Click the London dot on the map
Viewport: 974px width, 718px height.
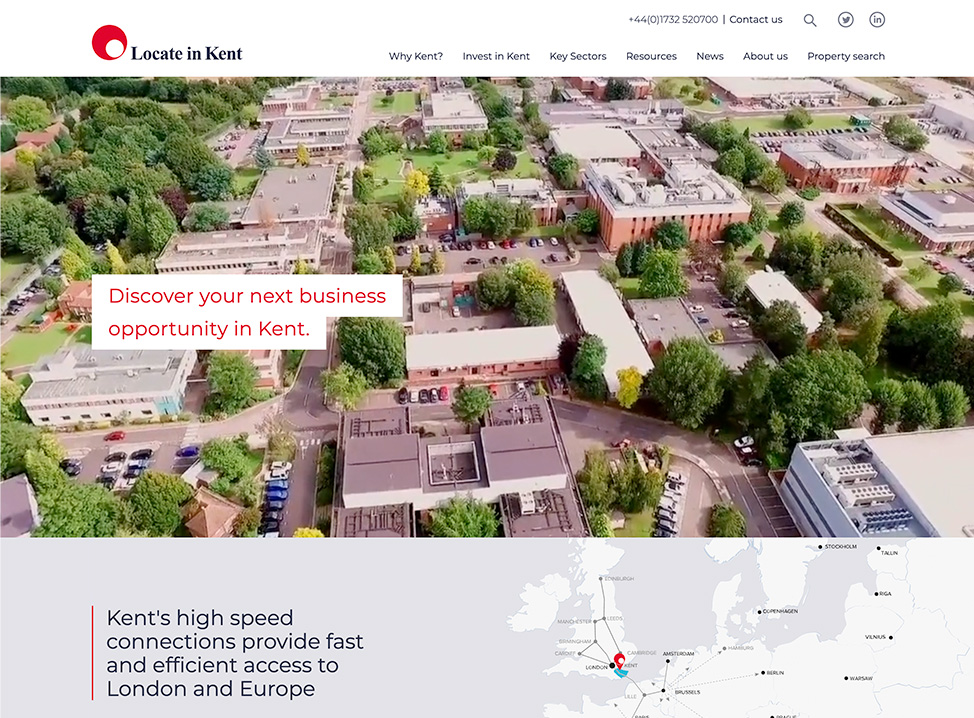(612, 666)
